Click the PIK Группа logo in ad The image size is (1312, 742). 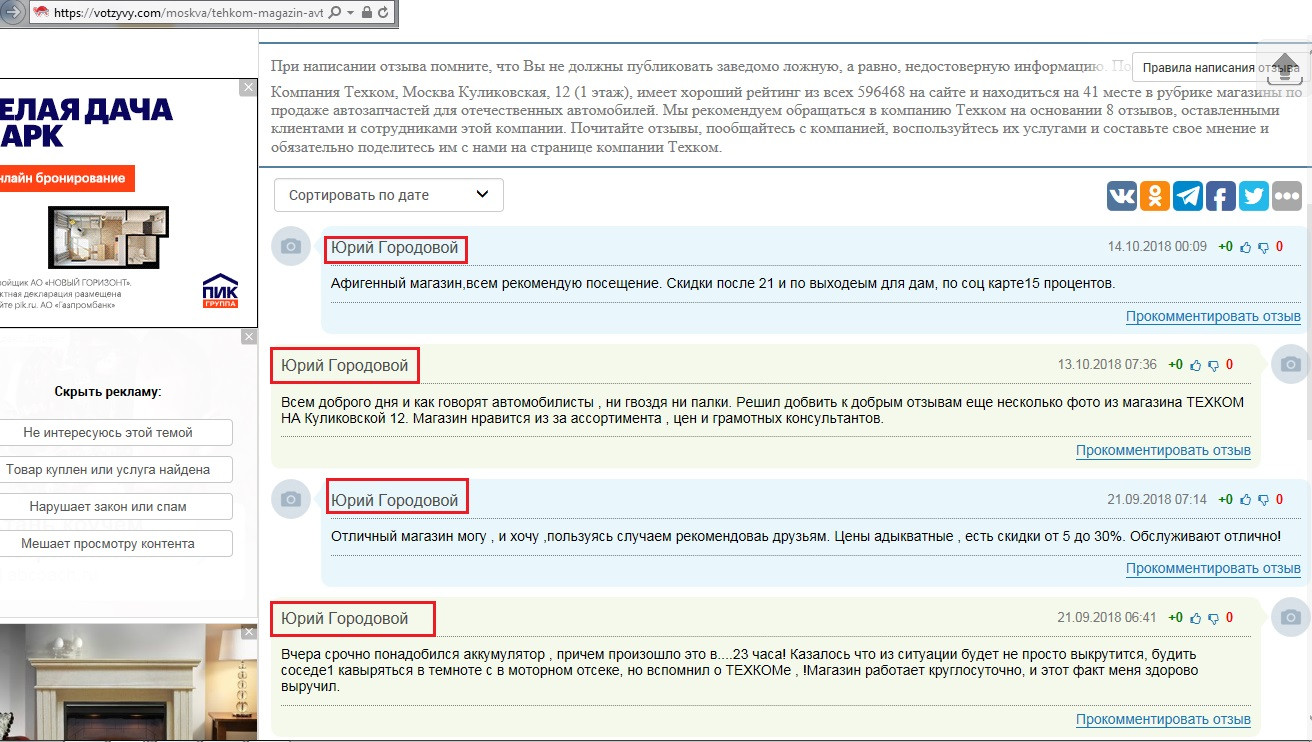[220, 291]
